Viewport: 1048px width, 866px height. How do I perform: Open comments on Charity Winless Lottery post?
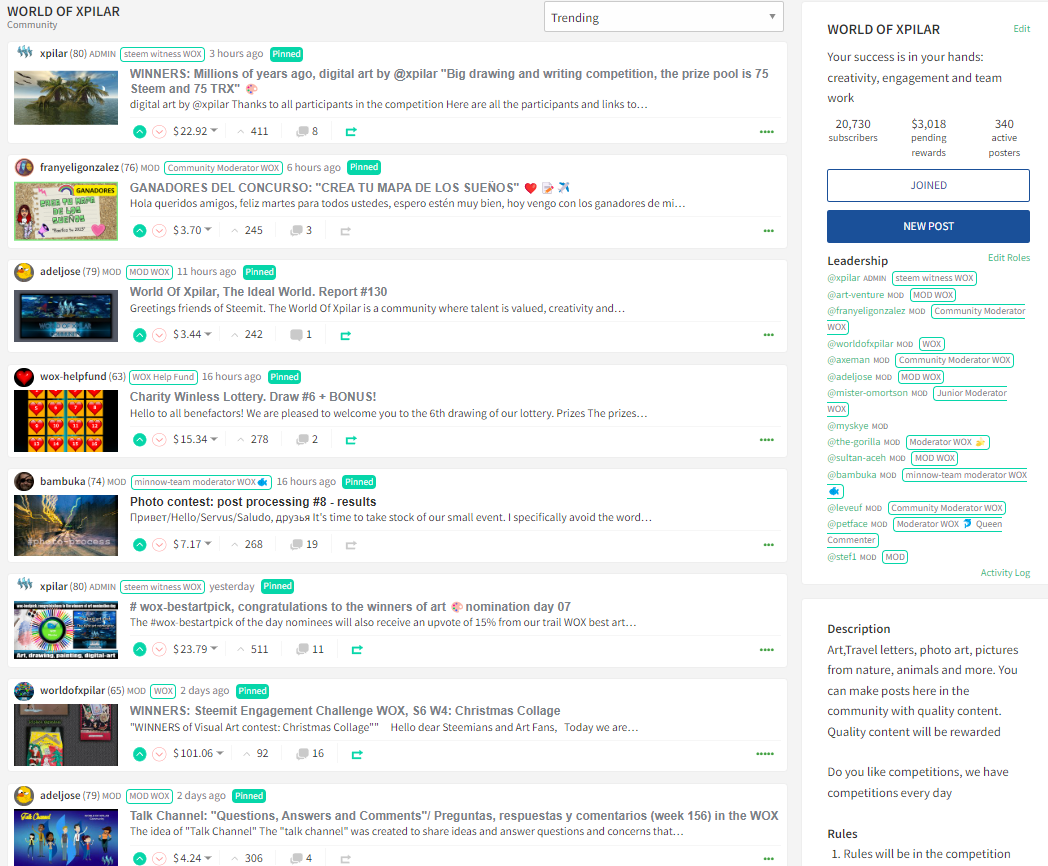pyautogui.click(x=307, y=439)
